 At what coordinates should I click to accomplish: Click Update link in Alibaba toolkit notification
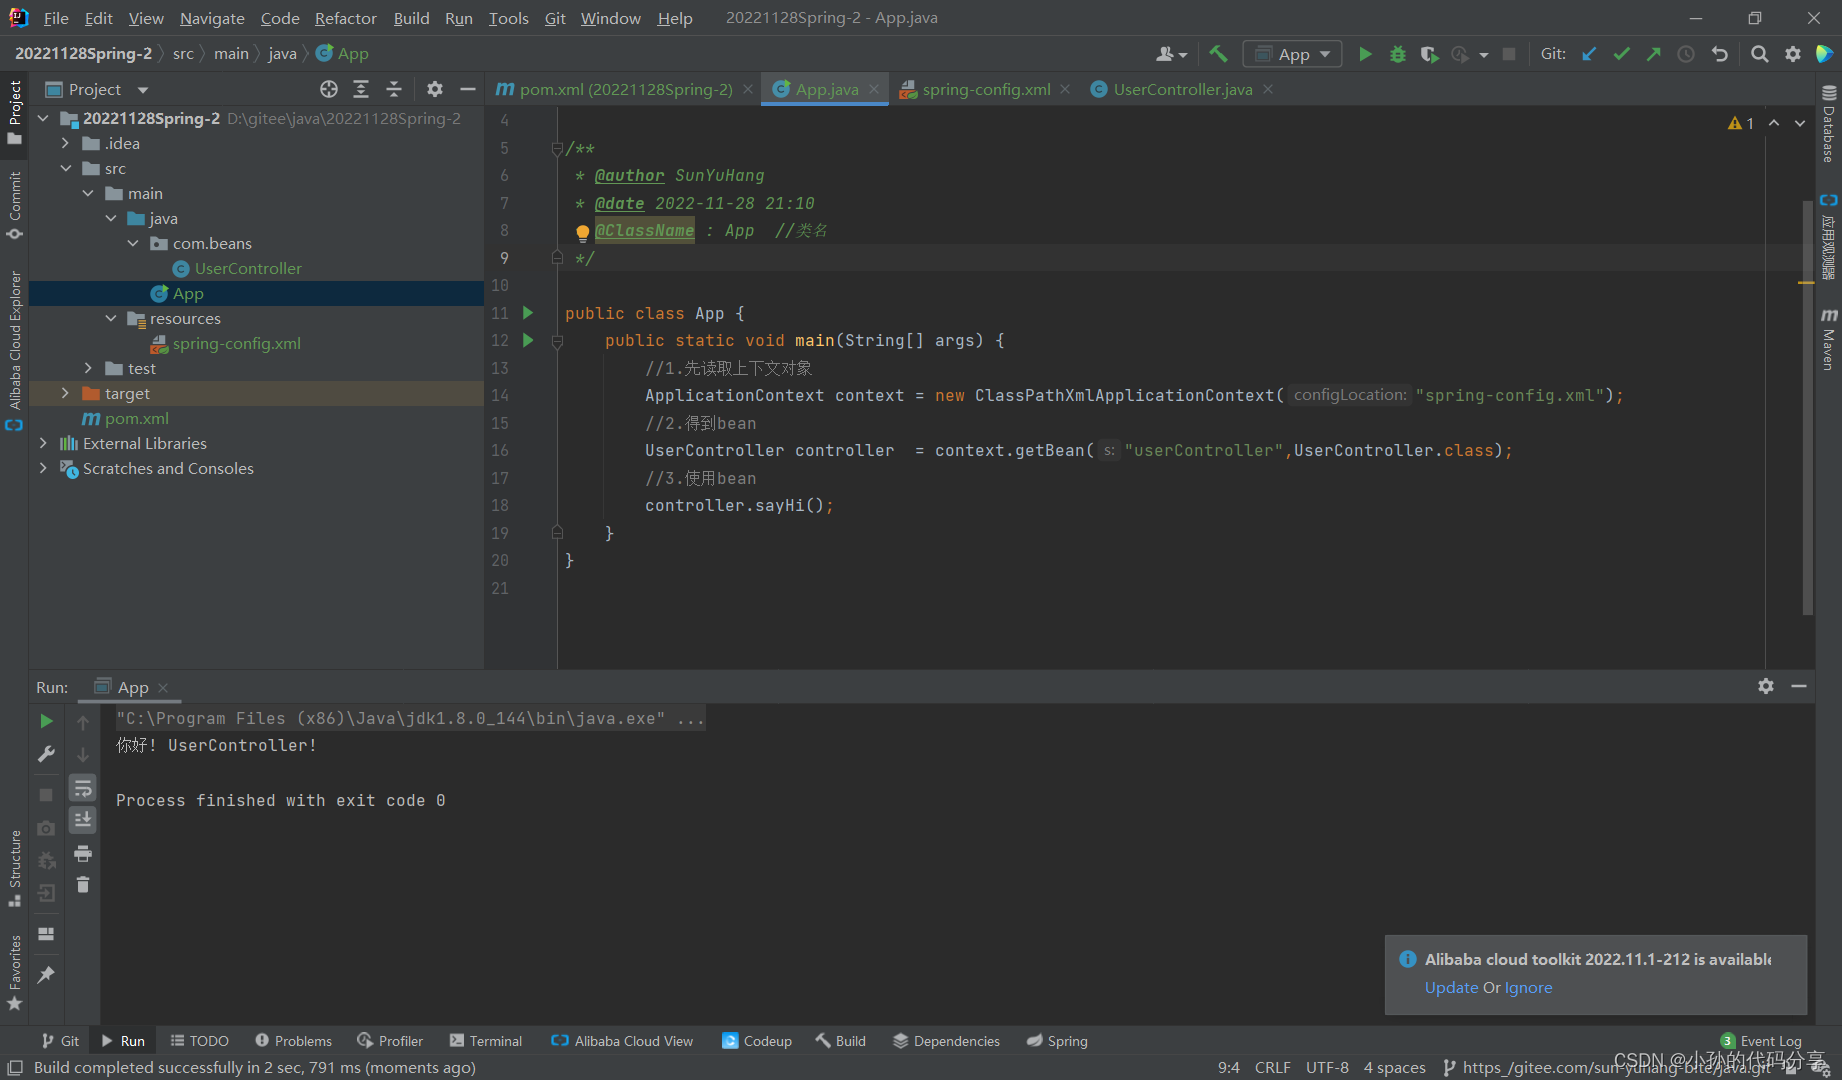pyautogui.click(x=1451, y=987)
